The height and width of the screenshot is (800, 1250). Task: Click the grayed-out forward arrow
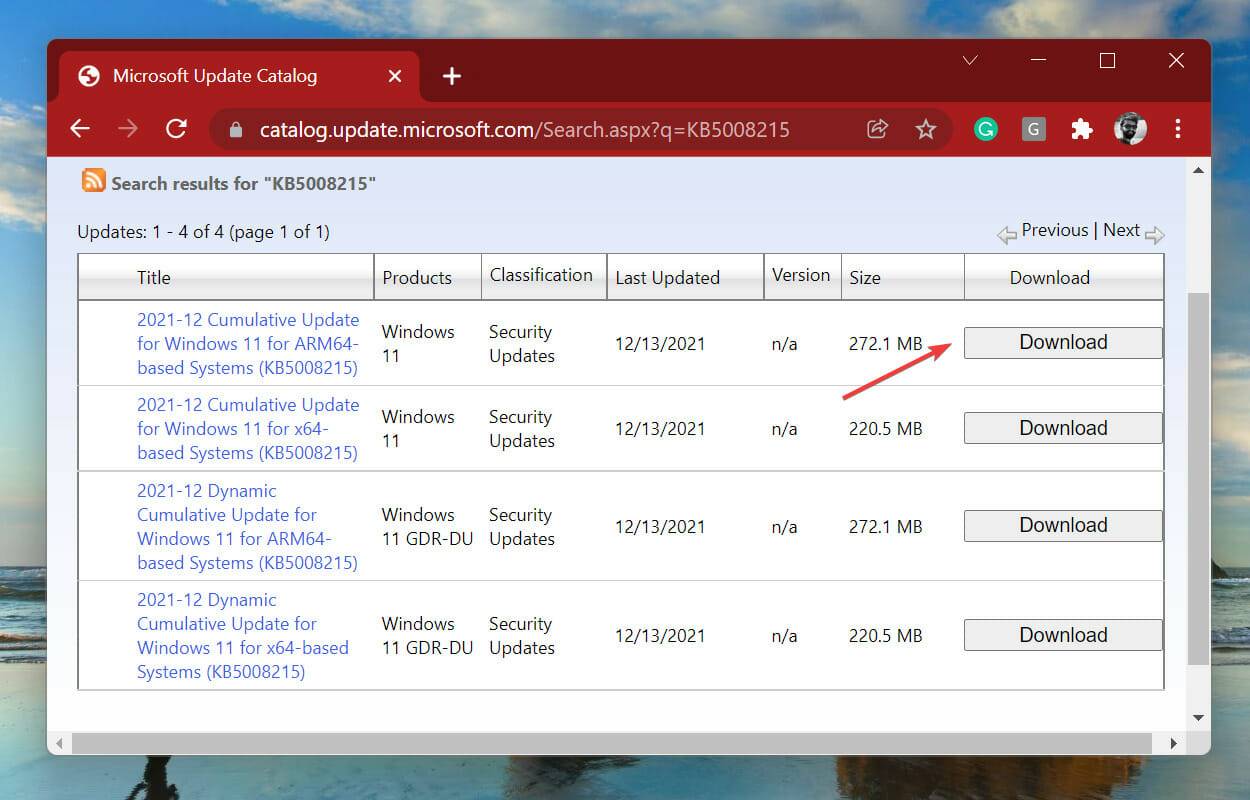[x=128, y=128]
